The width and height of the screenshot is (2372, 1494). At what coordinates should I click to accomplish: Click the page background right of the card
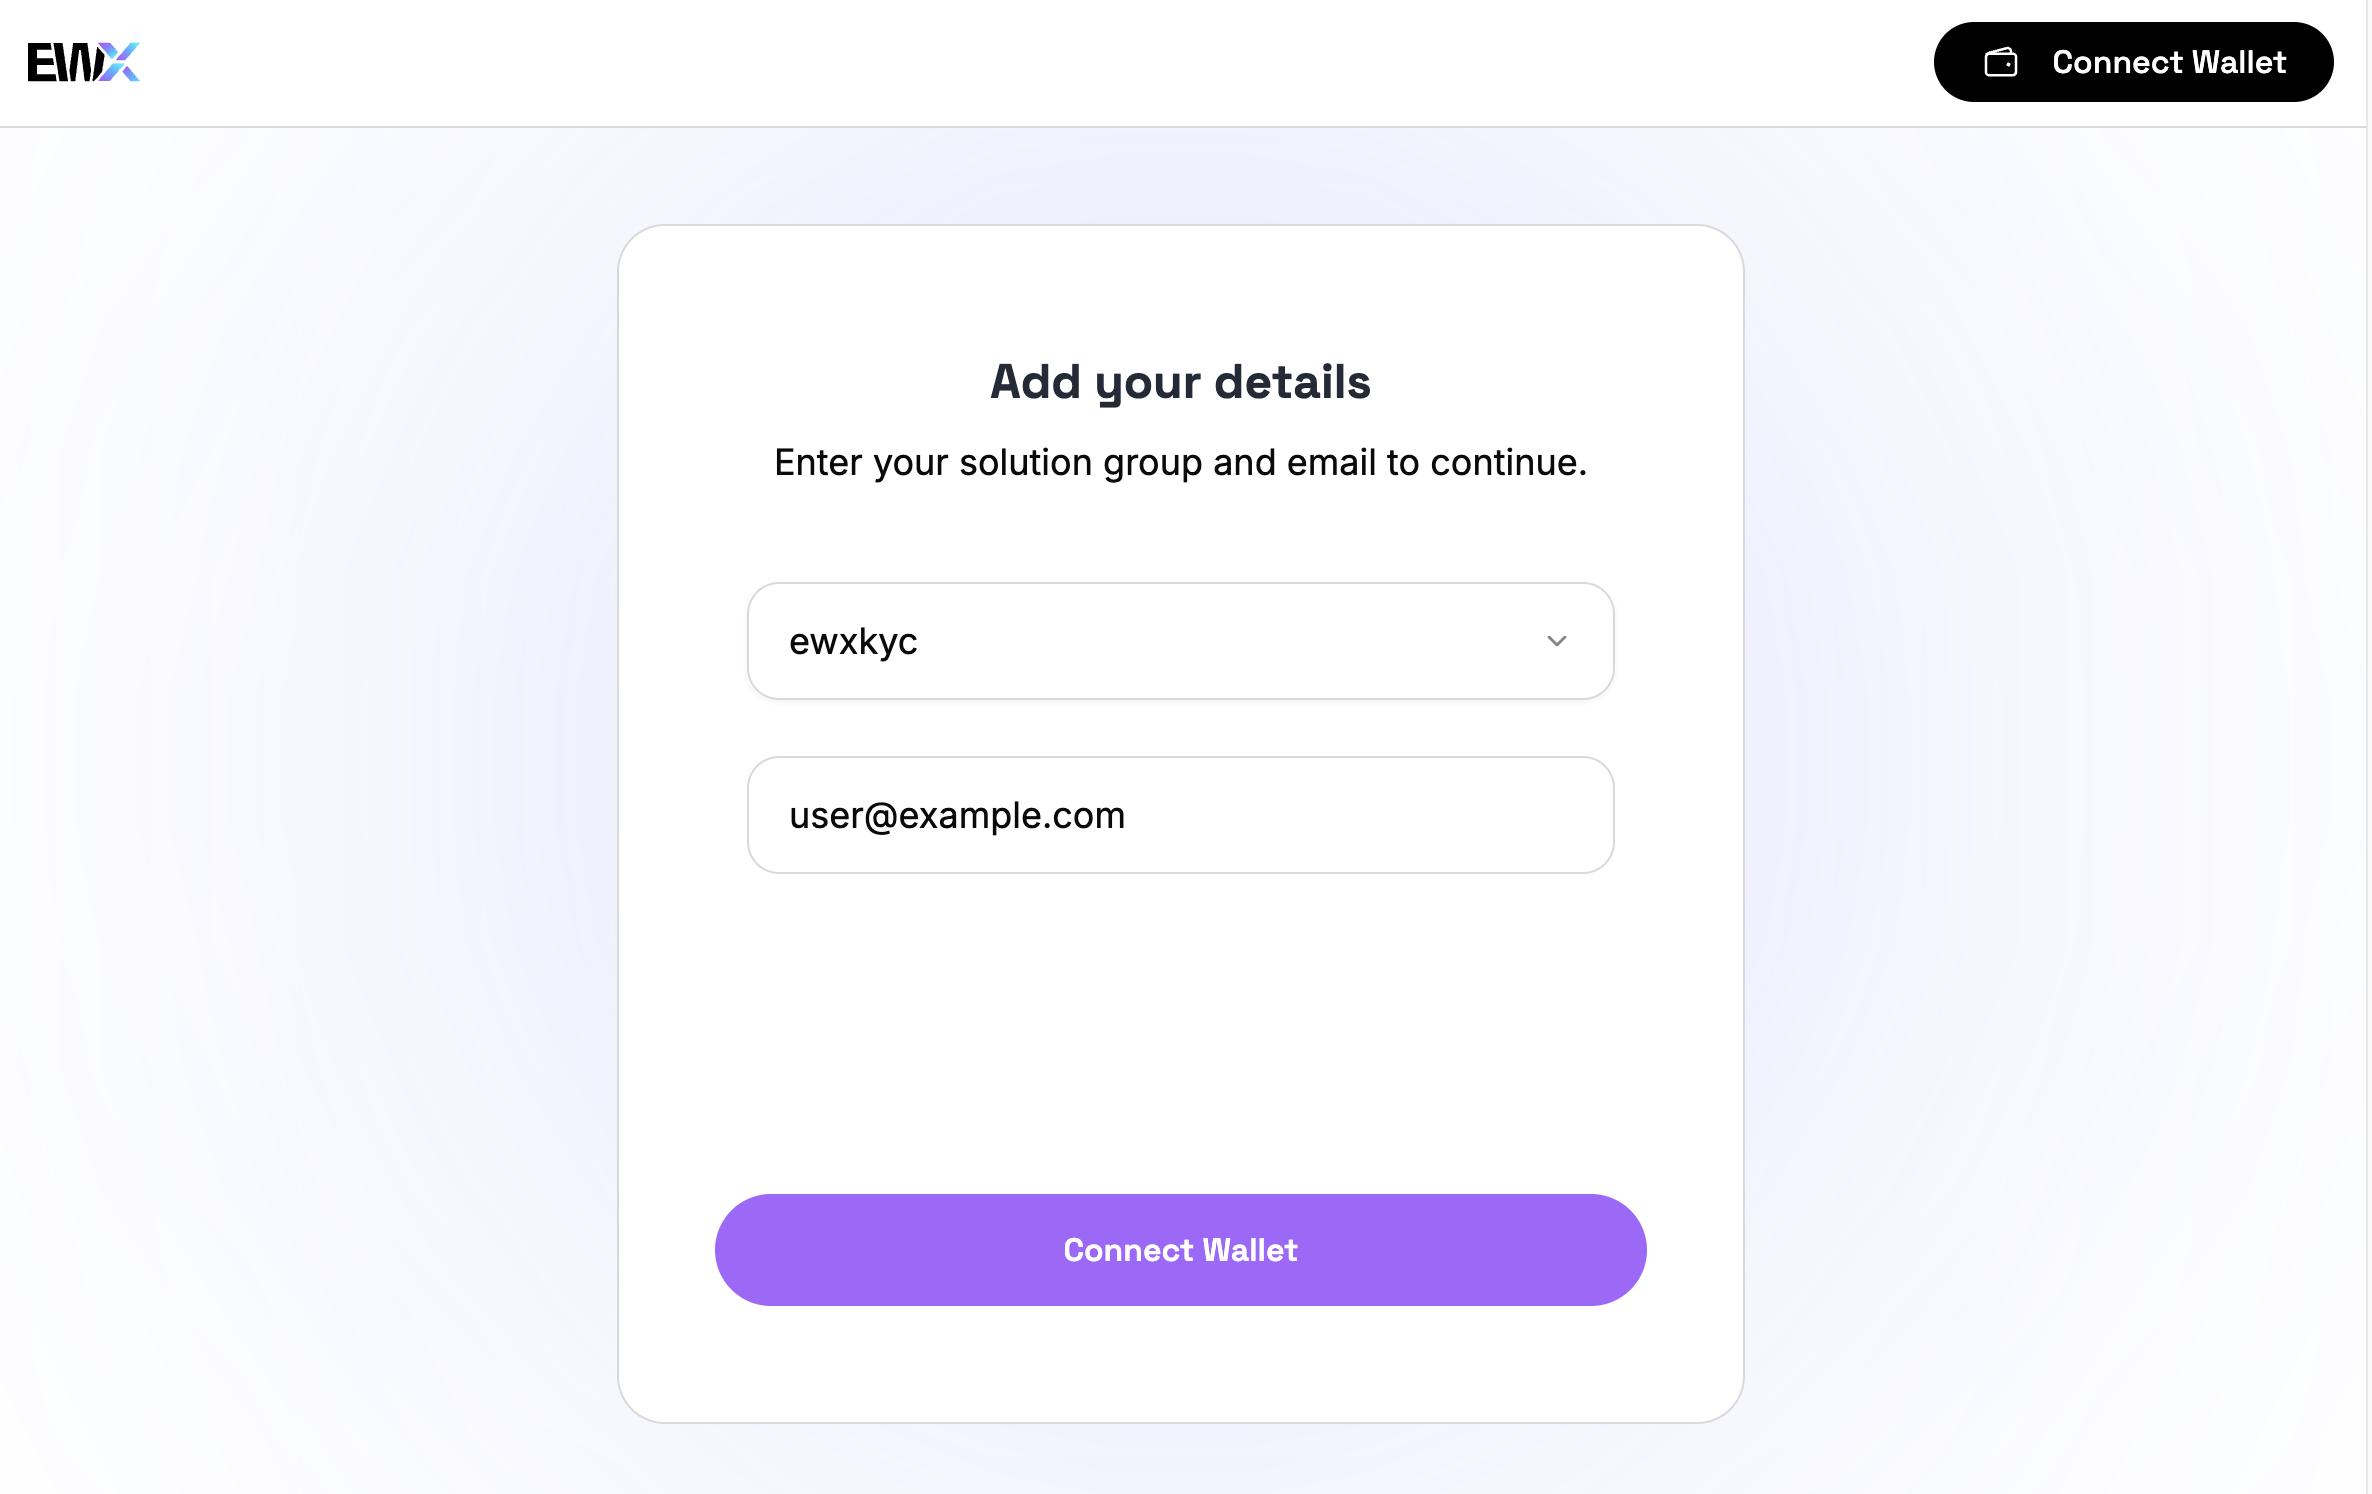[2050, 800]
